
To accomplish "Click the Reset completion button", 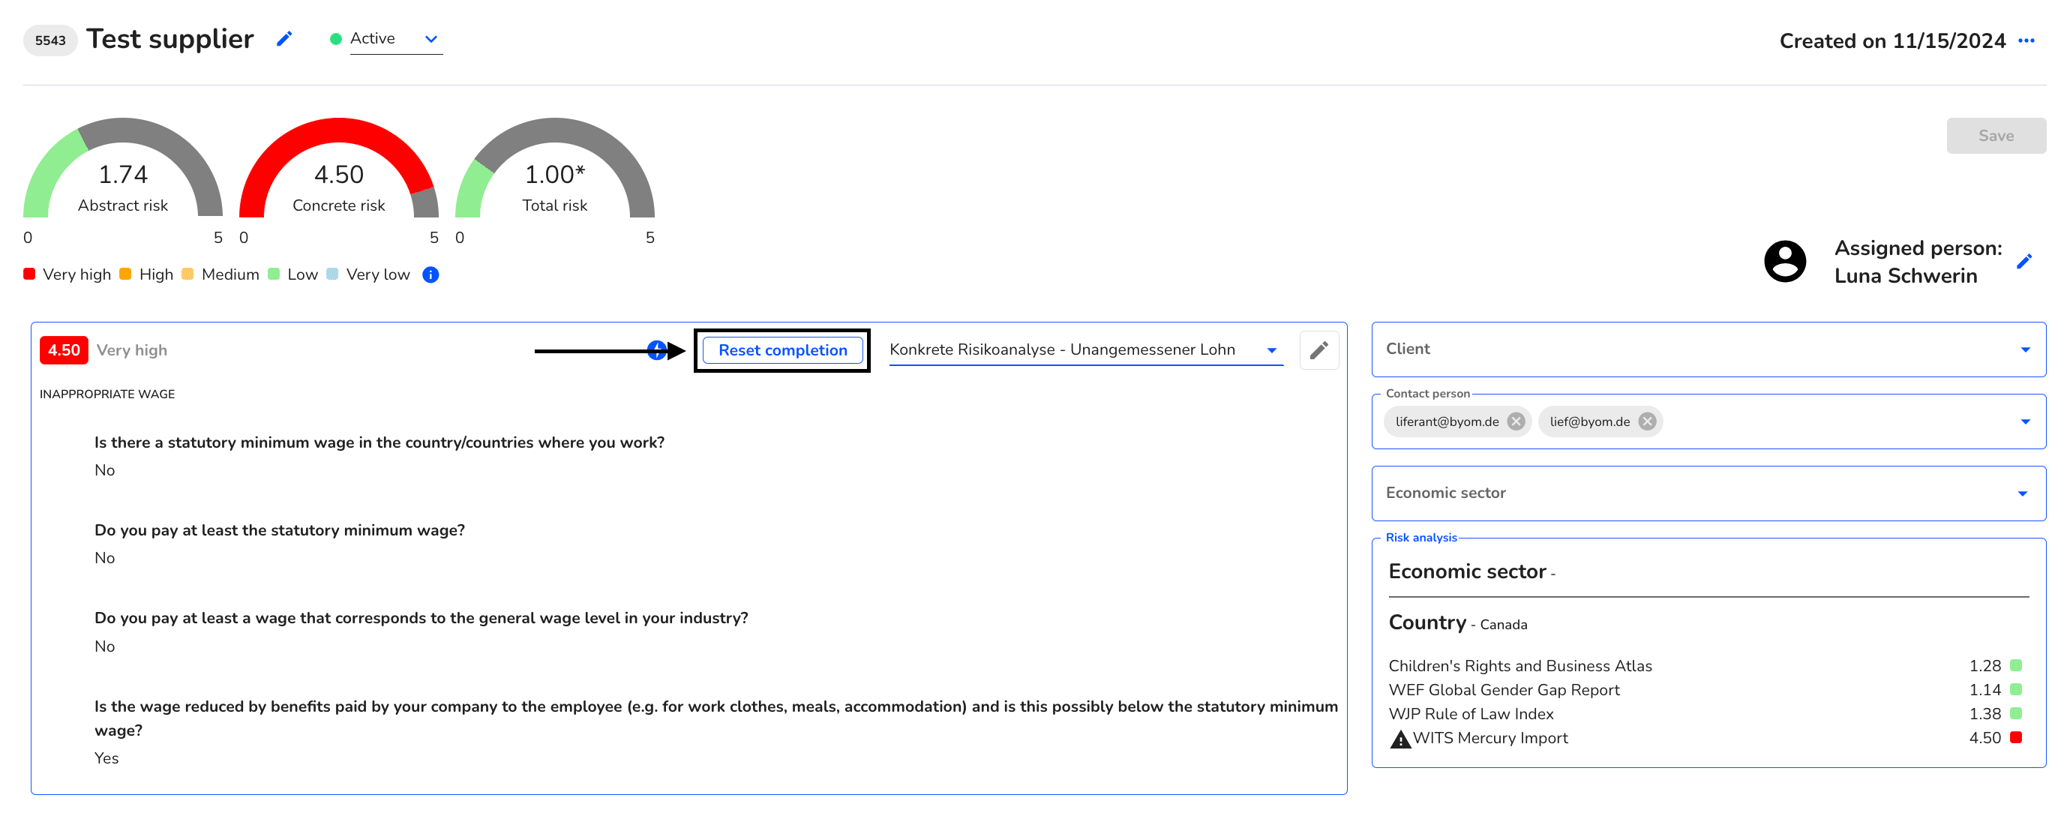I will click(783, 350).
